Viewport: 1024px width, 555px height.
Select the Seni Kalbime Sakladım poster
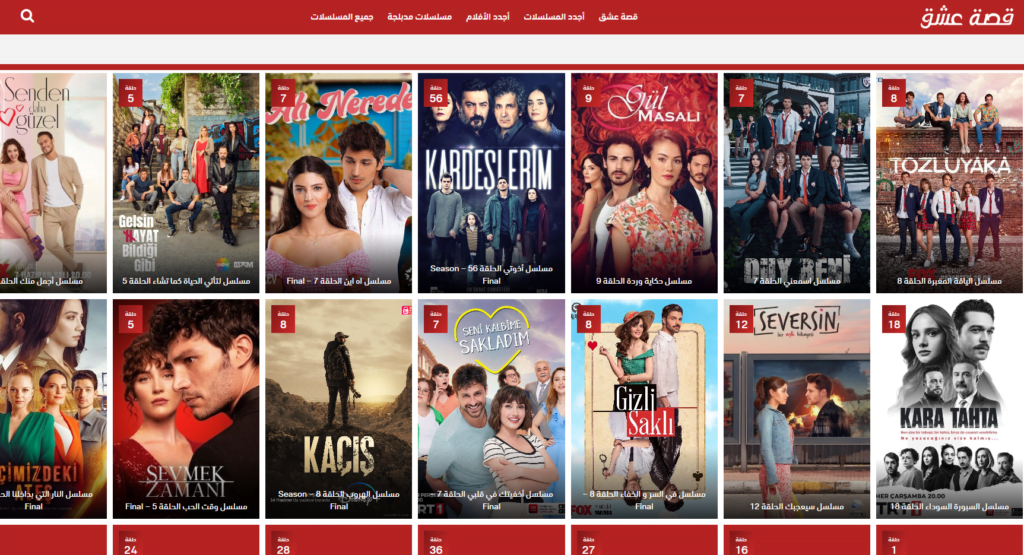click(x=491, y=410)
